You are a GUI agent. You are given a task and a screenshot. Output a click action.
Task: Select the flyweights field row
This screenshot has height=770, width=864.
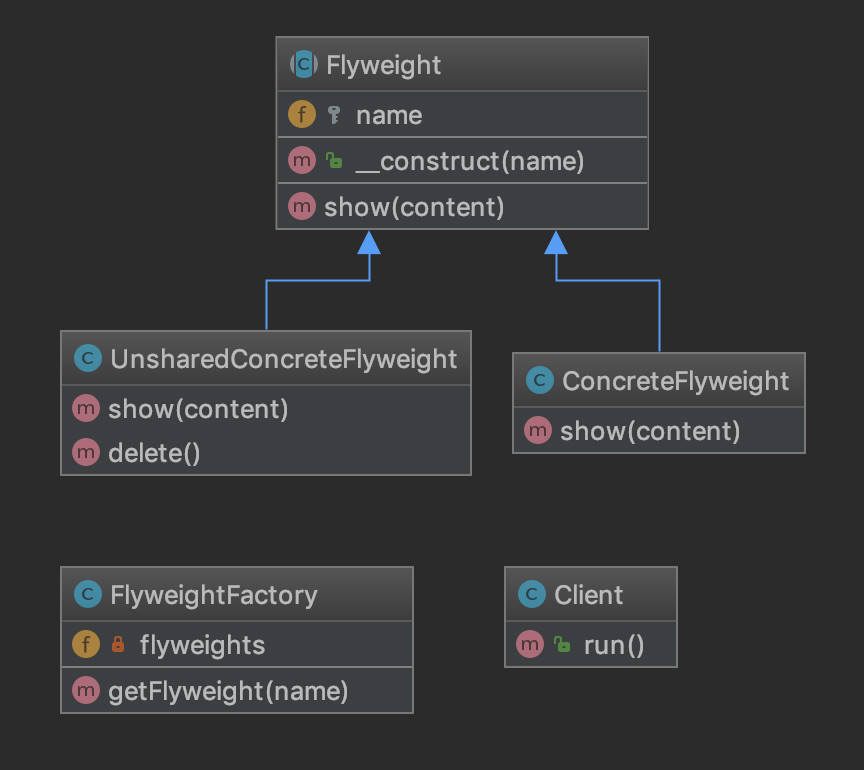[x=202, y=645]
